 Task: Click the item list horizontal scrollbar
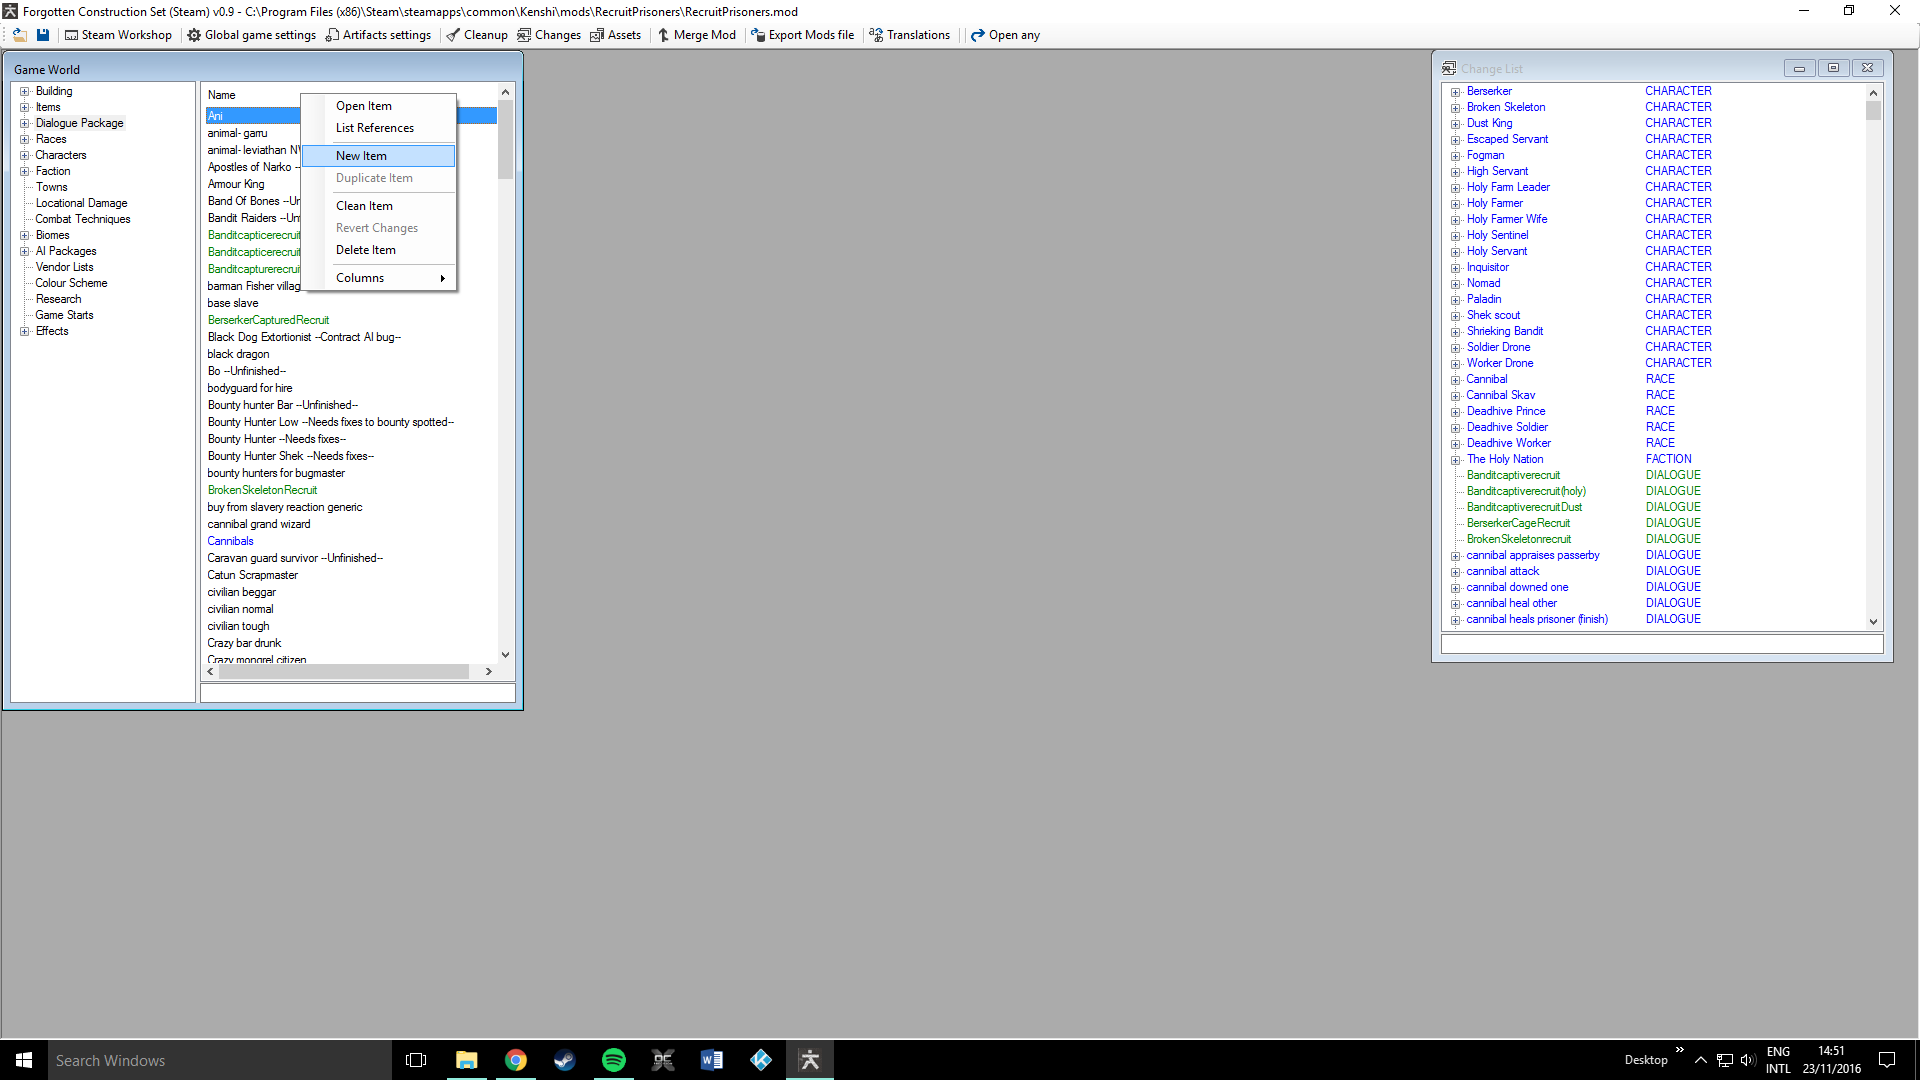coord(344,672)
